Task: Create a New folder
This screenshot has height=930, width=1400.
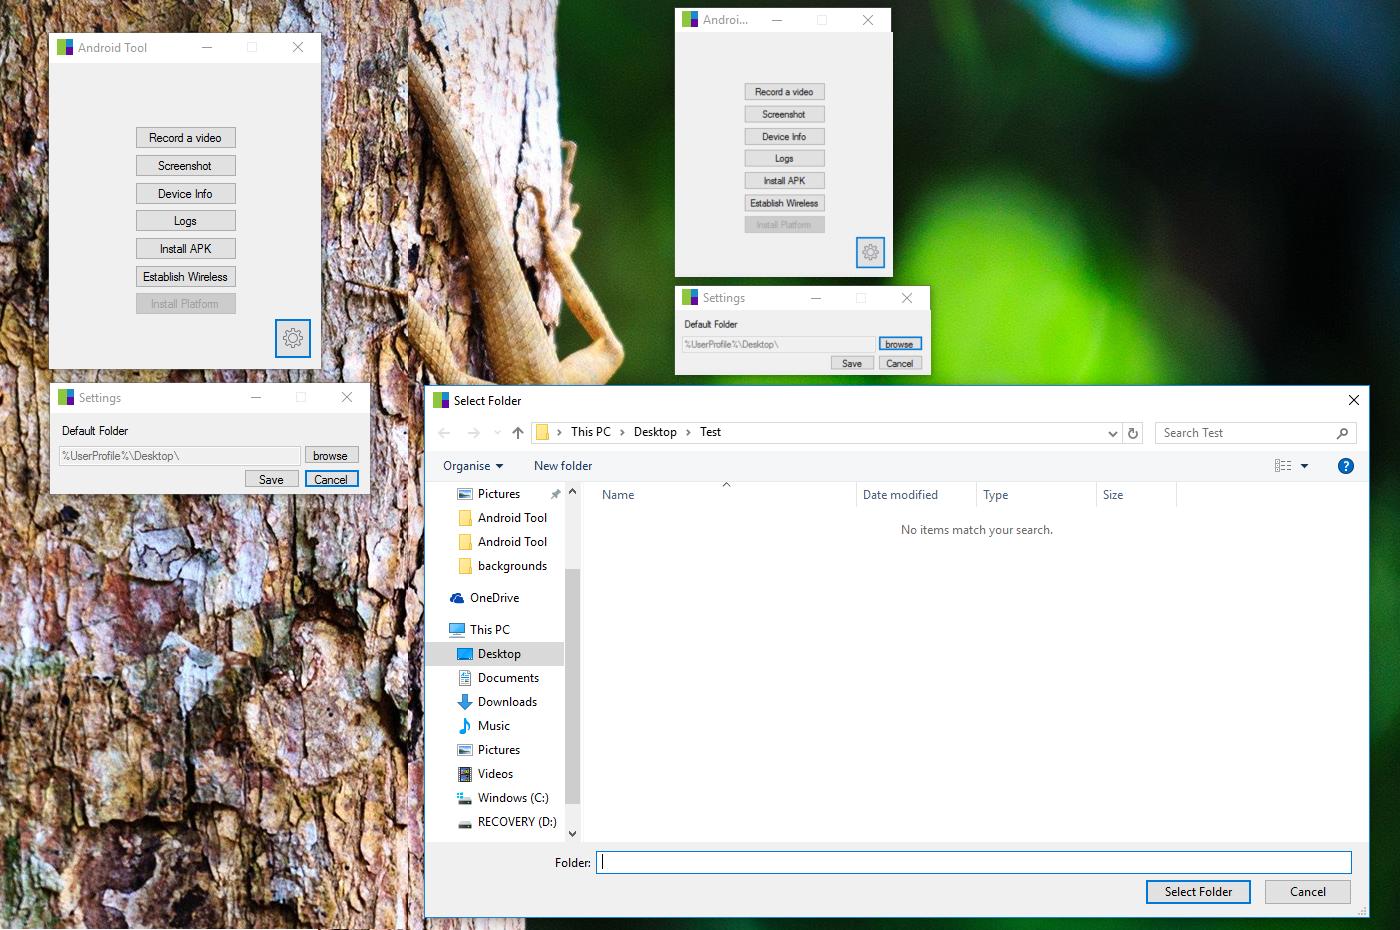Action: [562, 465]
